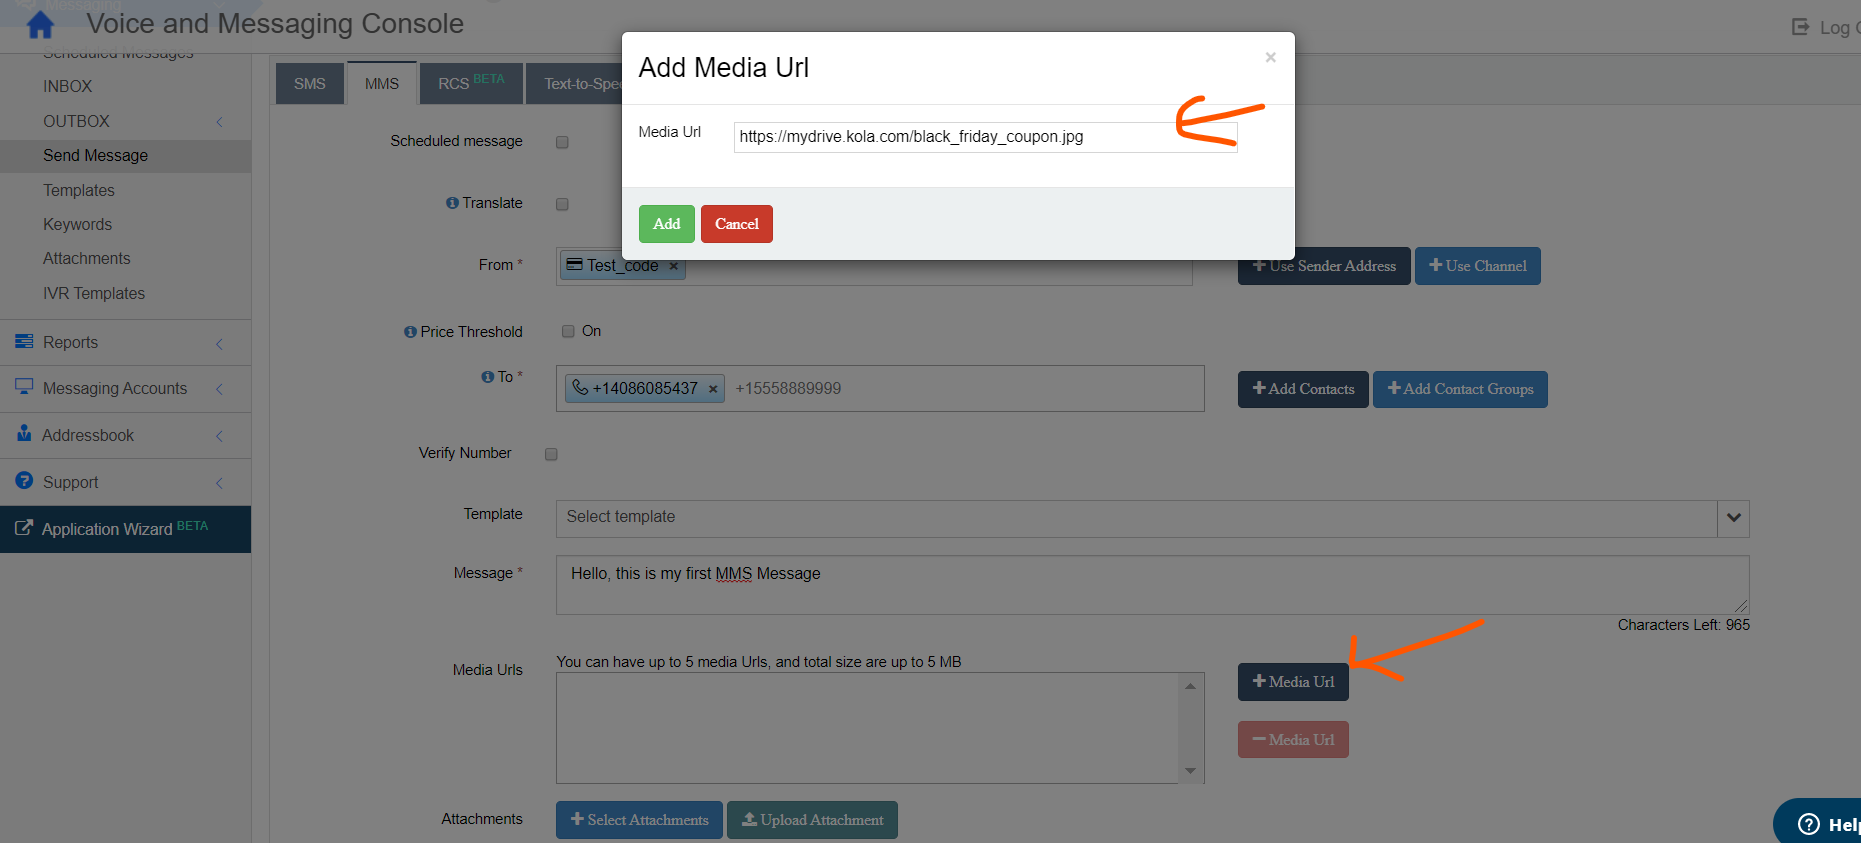
Task: Open the RCS BETA tab
Action: click(470, 84)
